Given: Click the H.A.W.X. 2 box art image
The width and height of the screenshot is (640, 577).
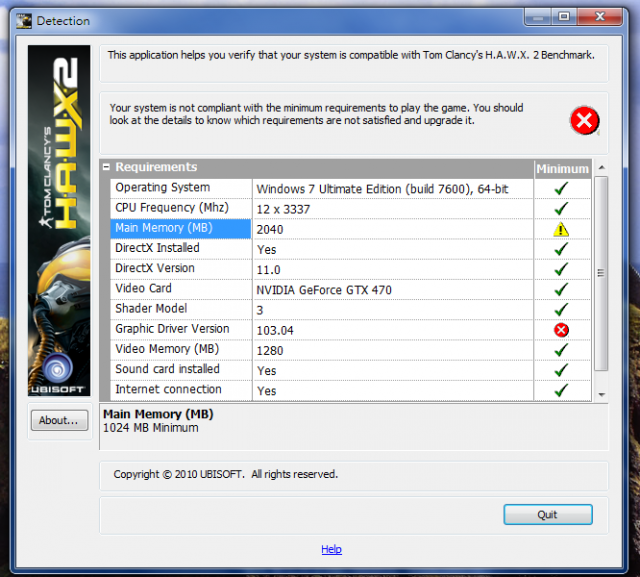Looking at the screenshot, I should click(59, 220).
